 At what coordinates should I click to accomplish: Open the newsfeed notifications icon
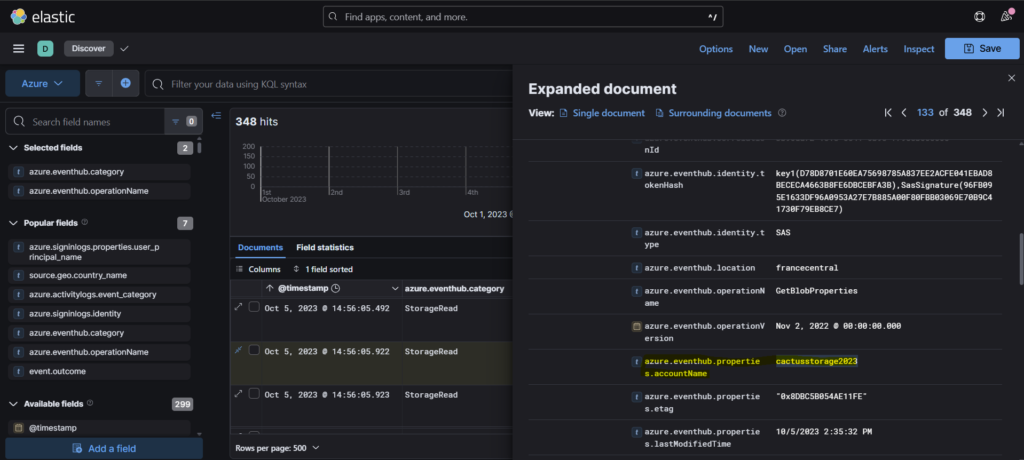tap(1006, 17)
